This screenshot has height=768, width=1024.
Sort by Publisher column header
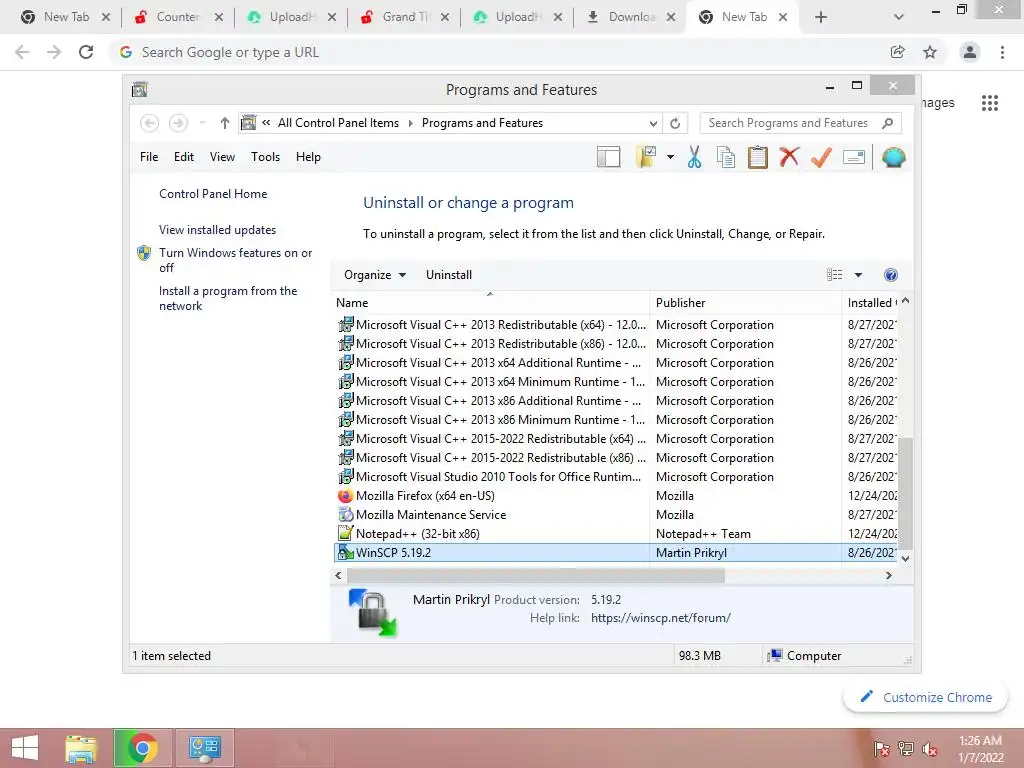[x=745, y=302]
